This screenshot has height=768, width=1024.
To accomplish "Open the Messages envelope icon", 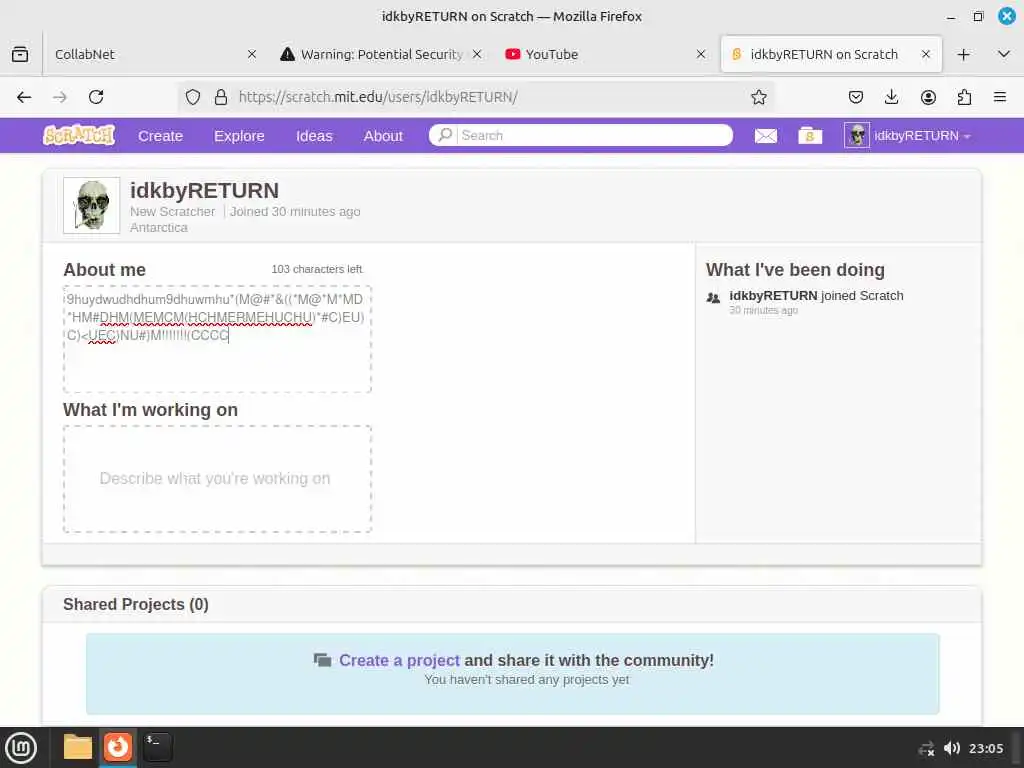I will pos(765,136).
